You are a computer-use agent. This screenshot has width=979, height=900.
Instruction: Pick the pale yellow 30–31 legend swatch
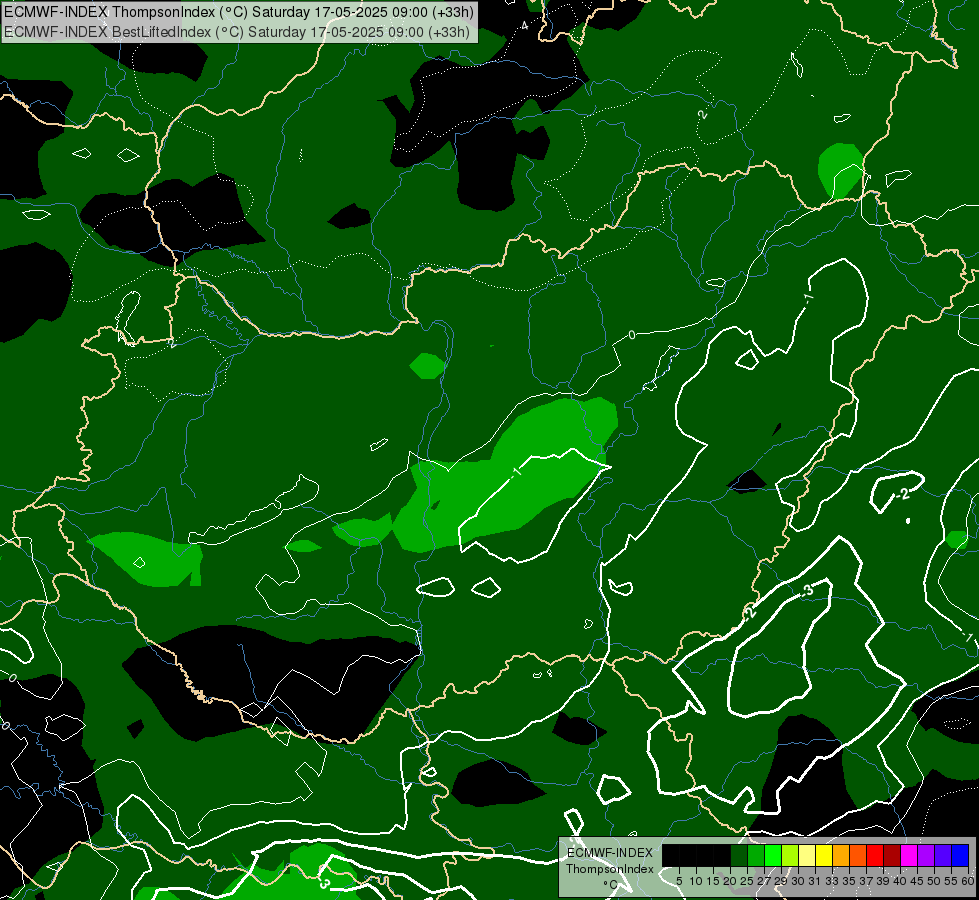(807, 855)
